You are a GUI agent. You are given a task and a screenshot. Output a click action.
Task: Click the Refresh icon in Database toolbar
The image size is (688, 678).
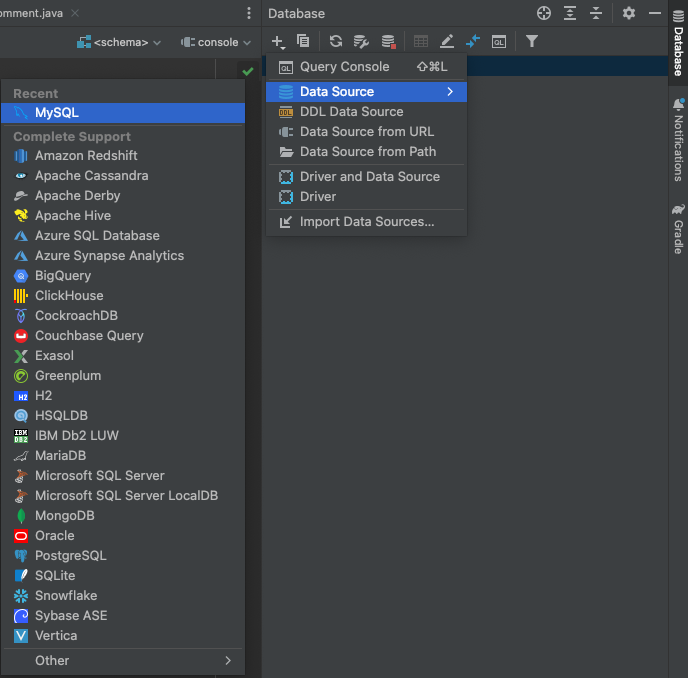click(336, 41)
